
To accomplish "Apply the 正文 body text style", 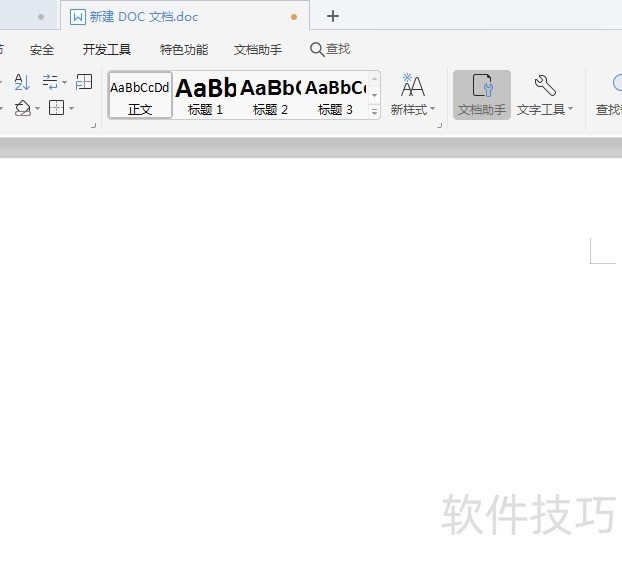I will tap(140, 95).
